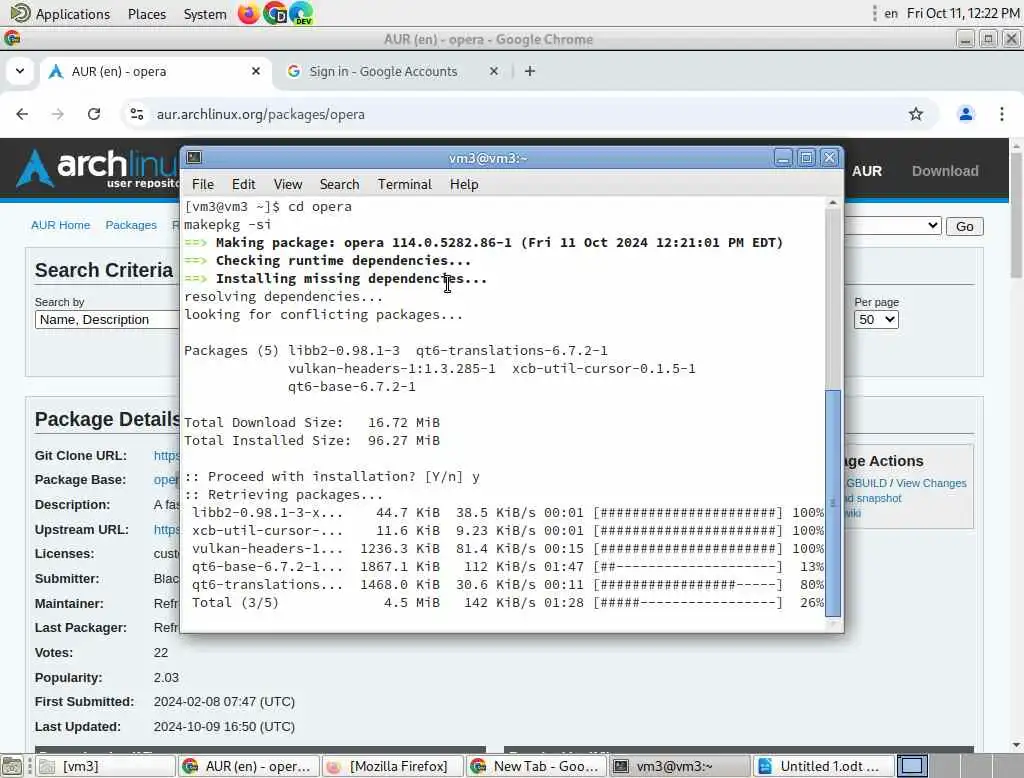Close the AUR (en) - opera tab

(x=256, y=71)
